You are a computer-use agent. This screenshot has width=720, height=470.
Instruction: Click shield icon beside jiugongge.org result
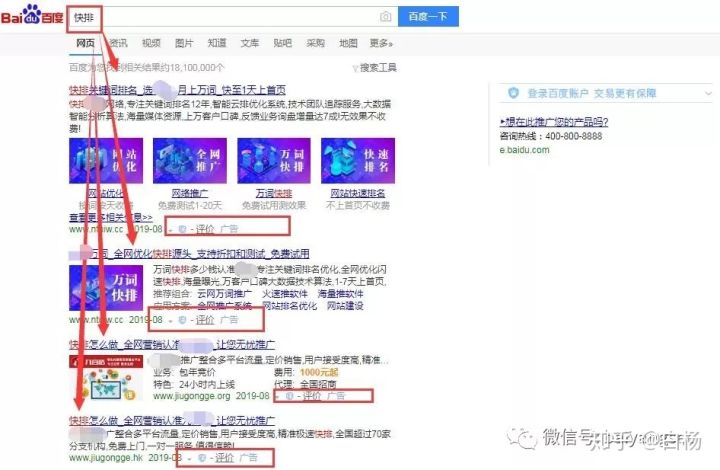(x=291, y=396)
